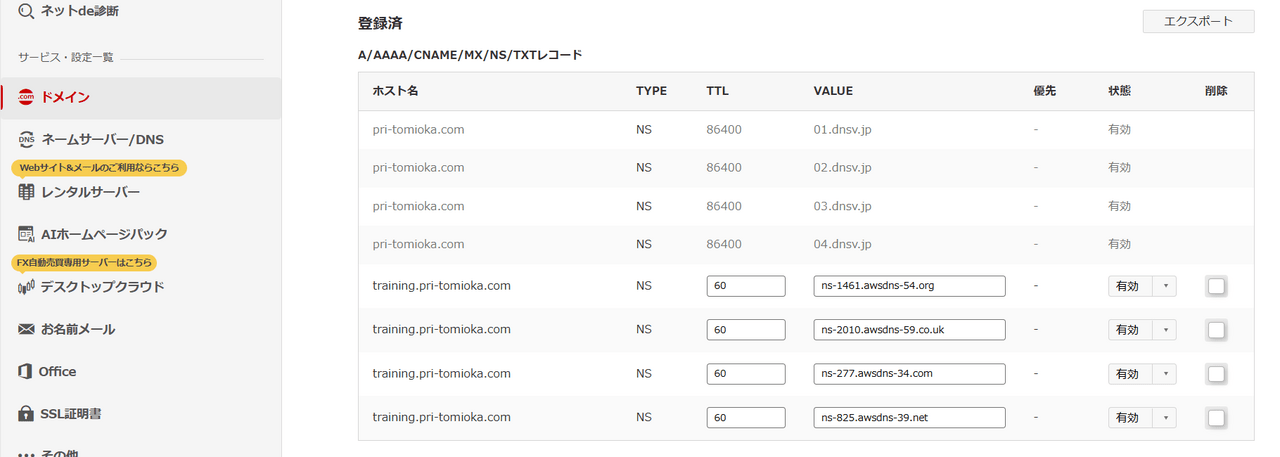Click the DNS globe icon in sidebar
The image size is (1280, 457).
tap(26, 139)
